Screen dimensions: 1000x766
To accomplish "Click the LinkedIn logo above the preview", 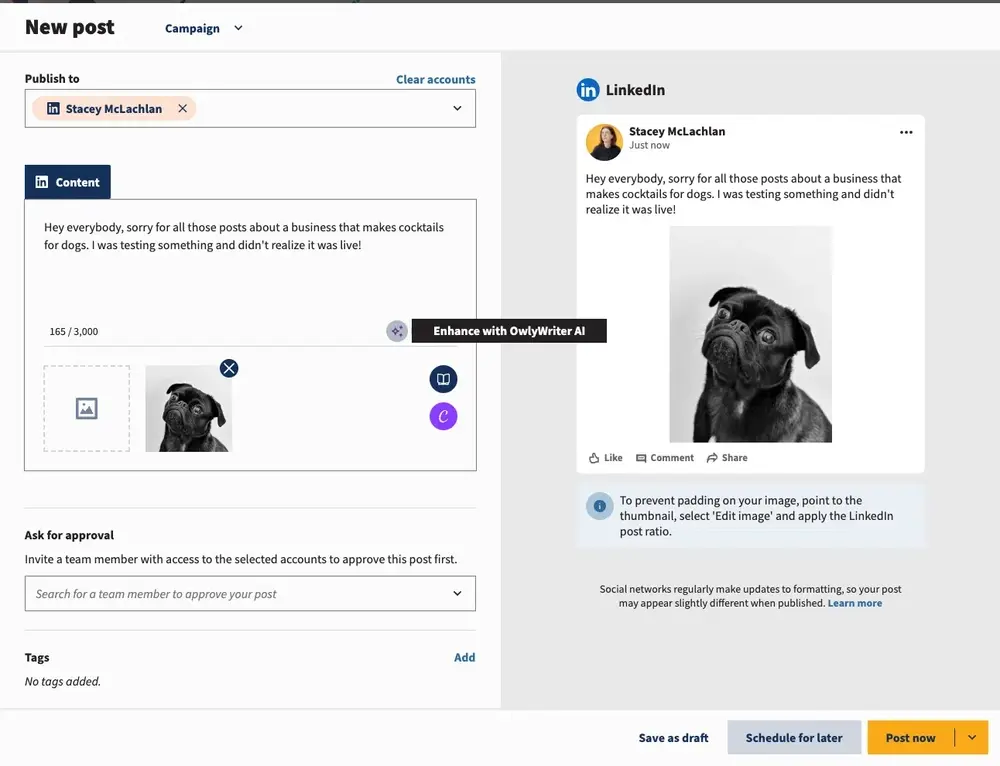I will point(588,89).
